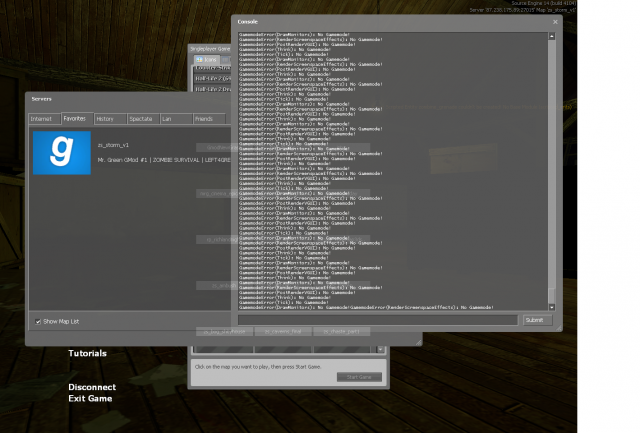This screenshot has height=433, width=640.
Task: Close the Console window
Action: coord(554,20)
